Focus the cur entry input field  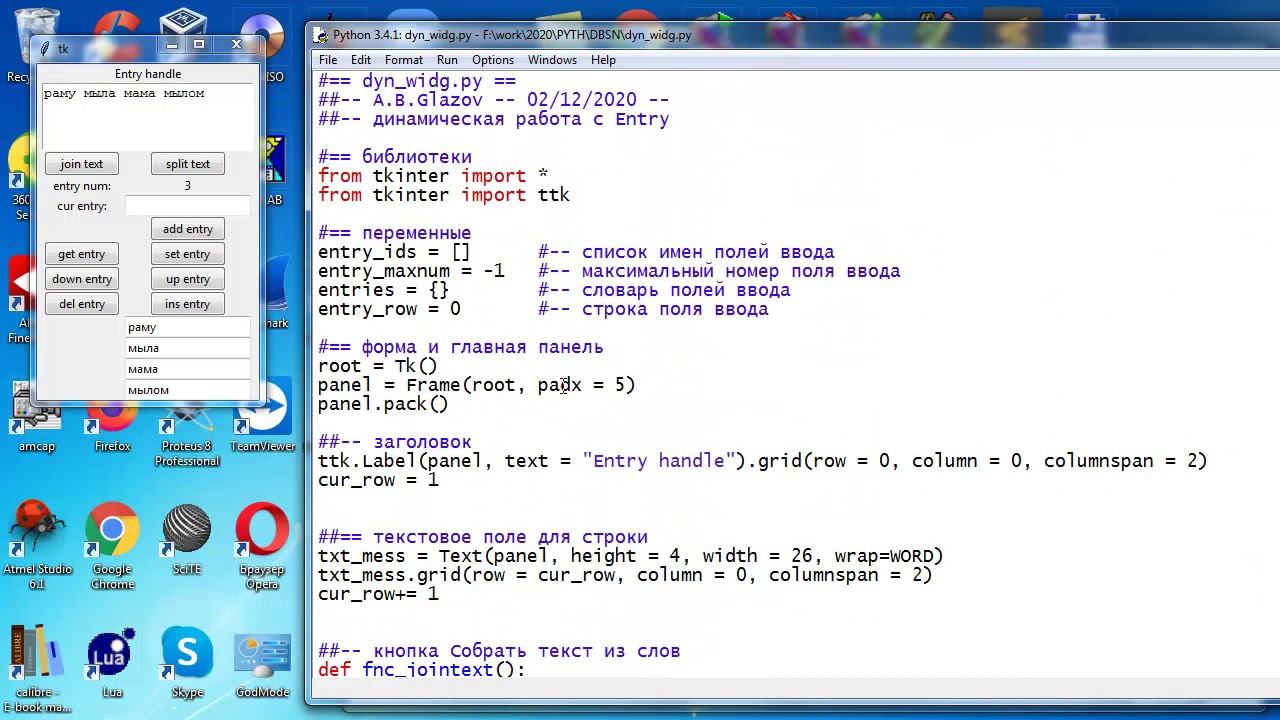pos(188,206)
